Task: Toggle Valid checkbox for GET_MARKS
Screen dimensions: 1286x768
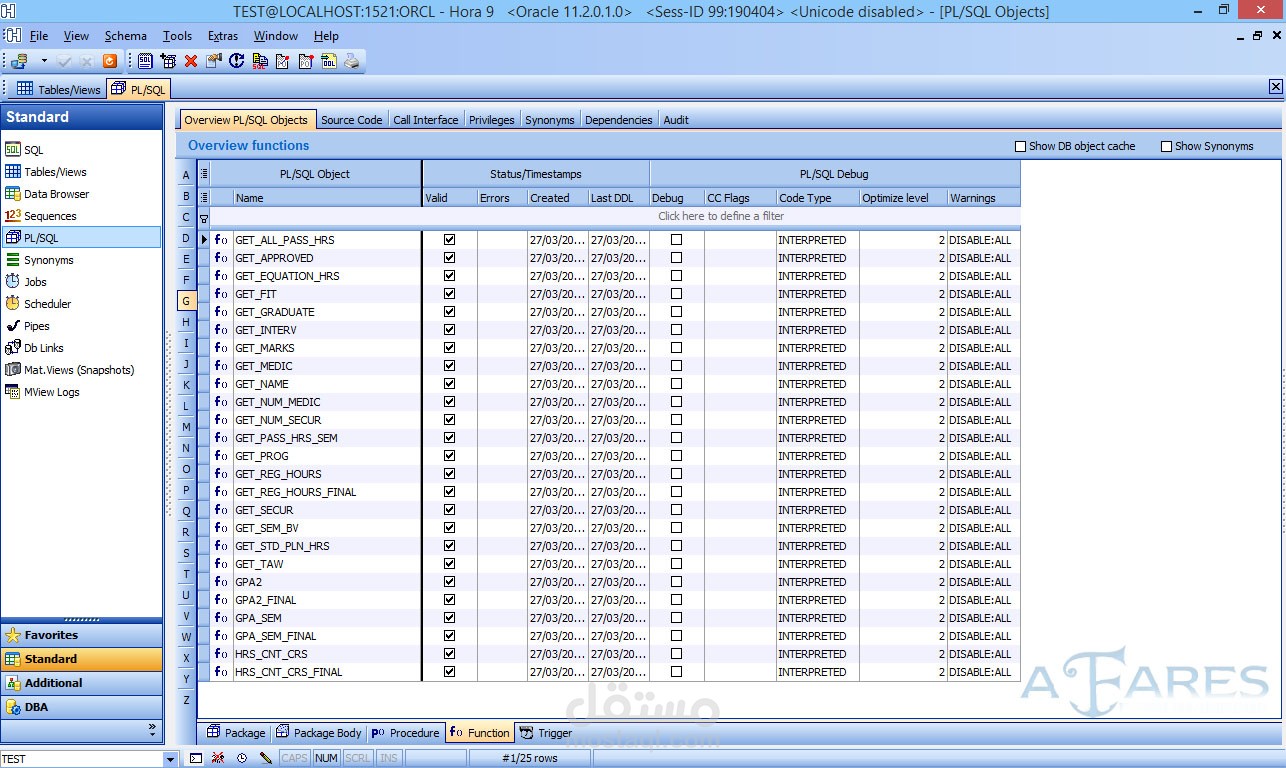Action: [x=450, y=348]
